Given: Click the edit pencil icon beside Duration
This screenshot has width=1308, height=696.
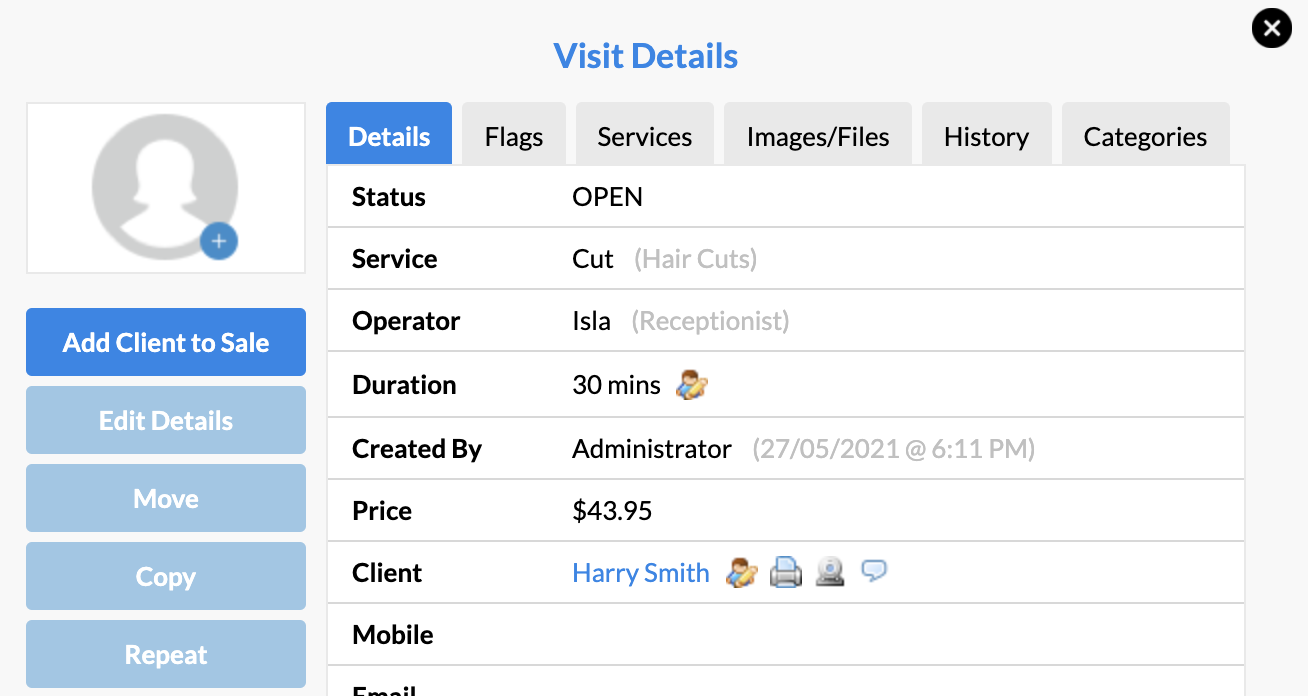Looking at the screenshot, I should 693,384.
